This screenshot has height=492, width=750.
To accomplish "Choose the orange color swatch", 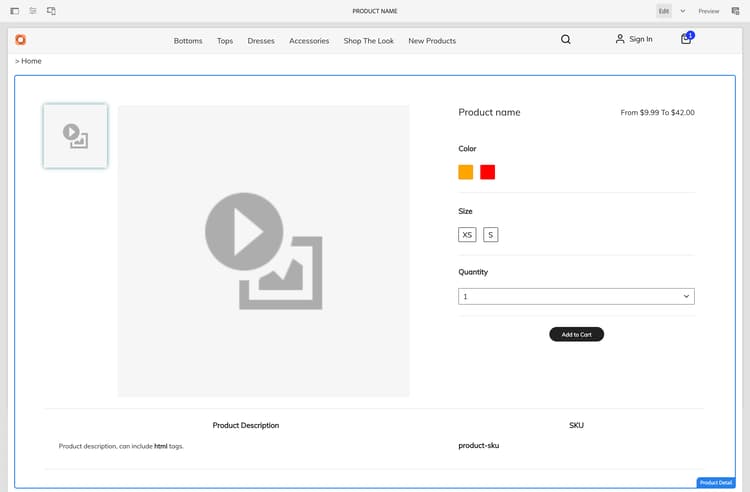I will [x=465, y=172].
